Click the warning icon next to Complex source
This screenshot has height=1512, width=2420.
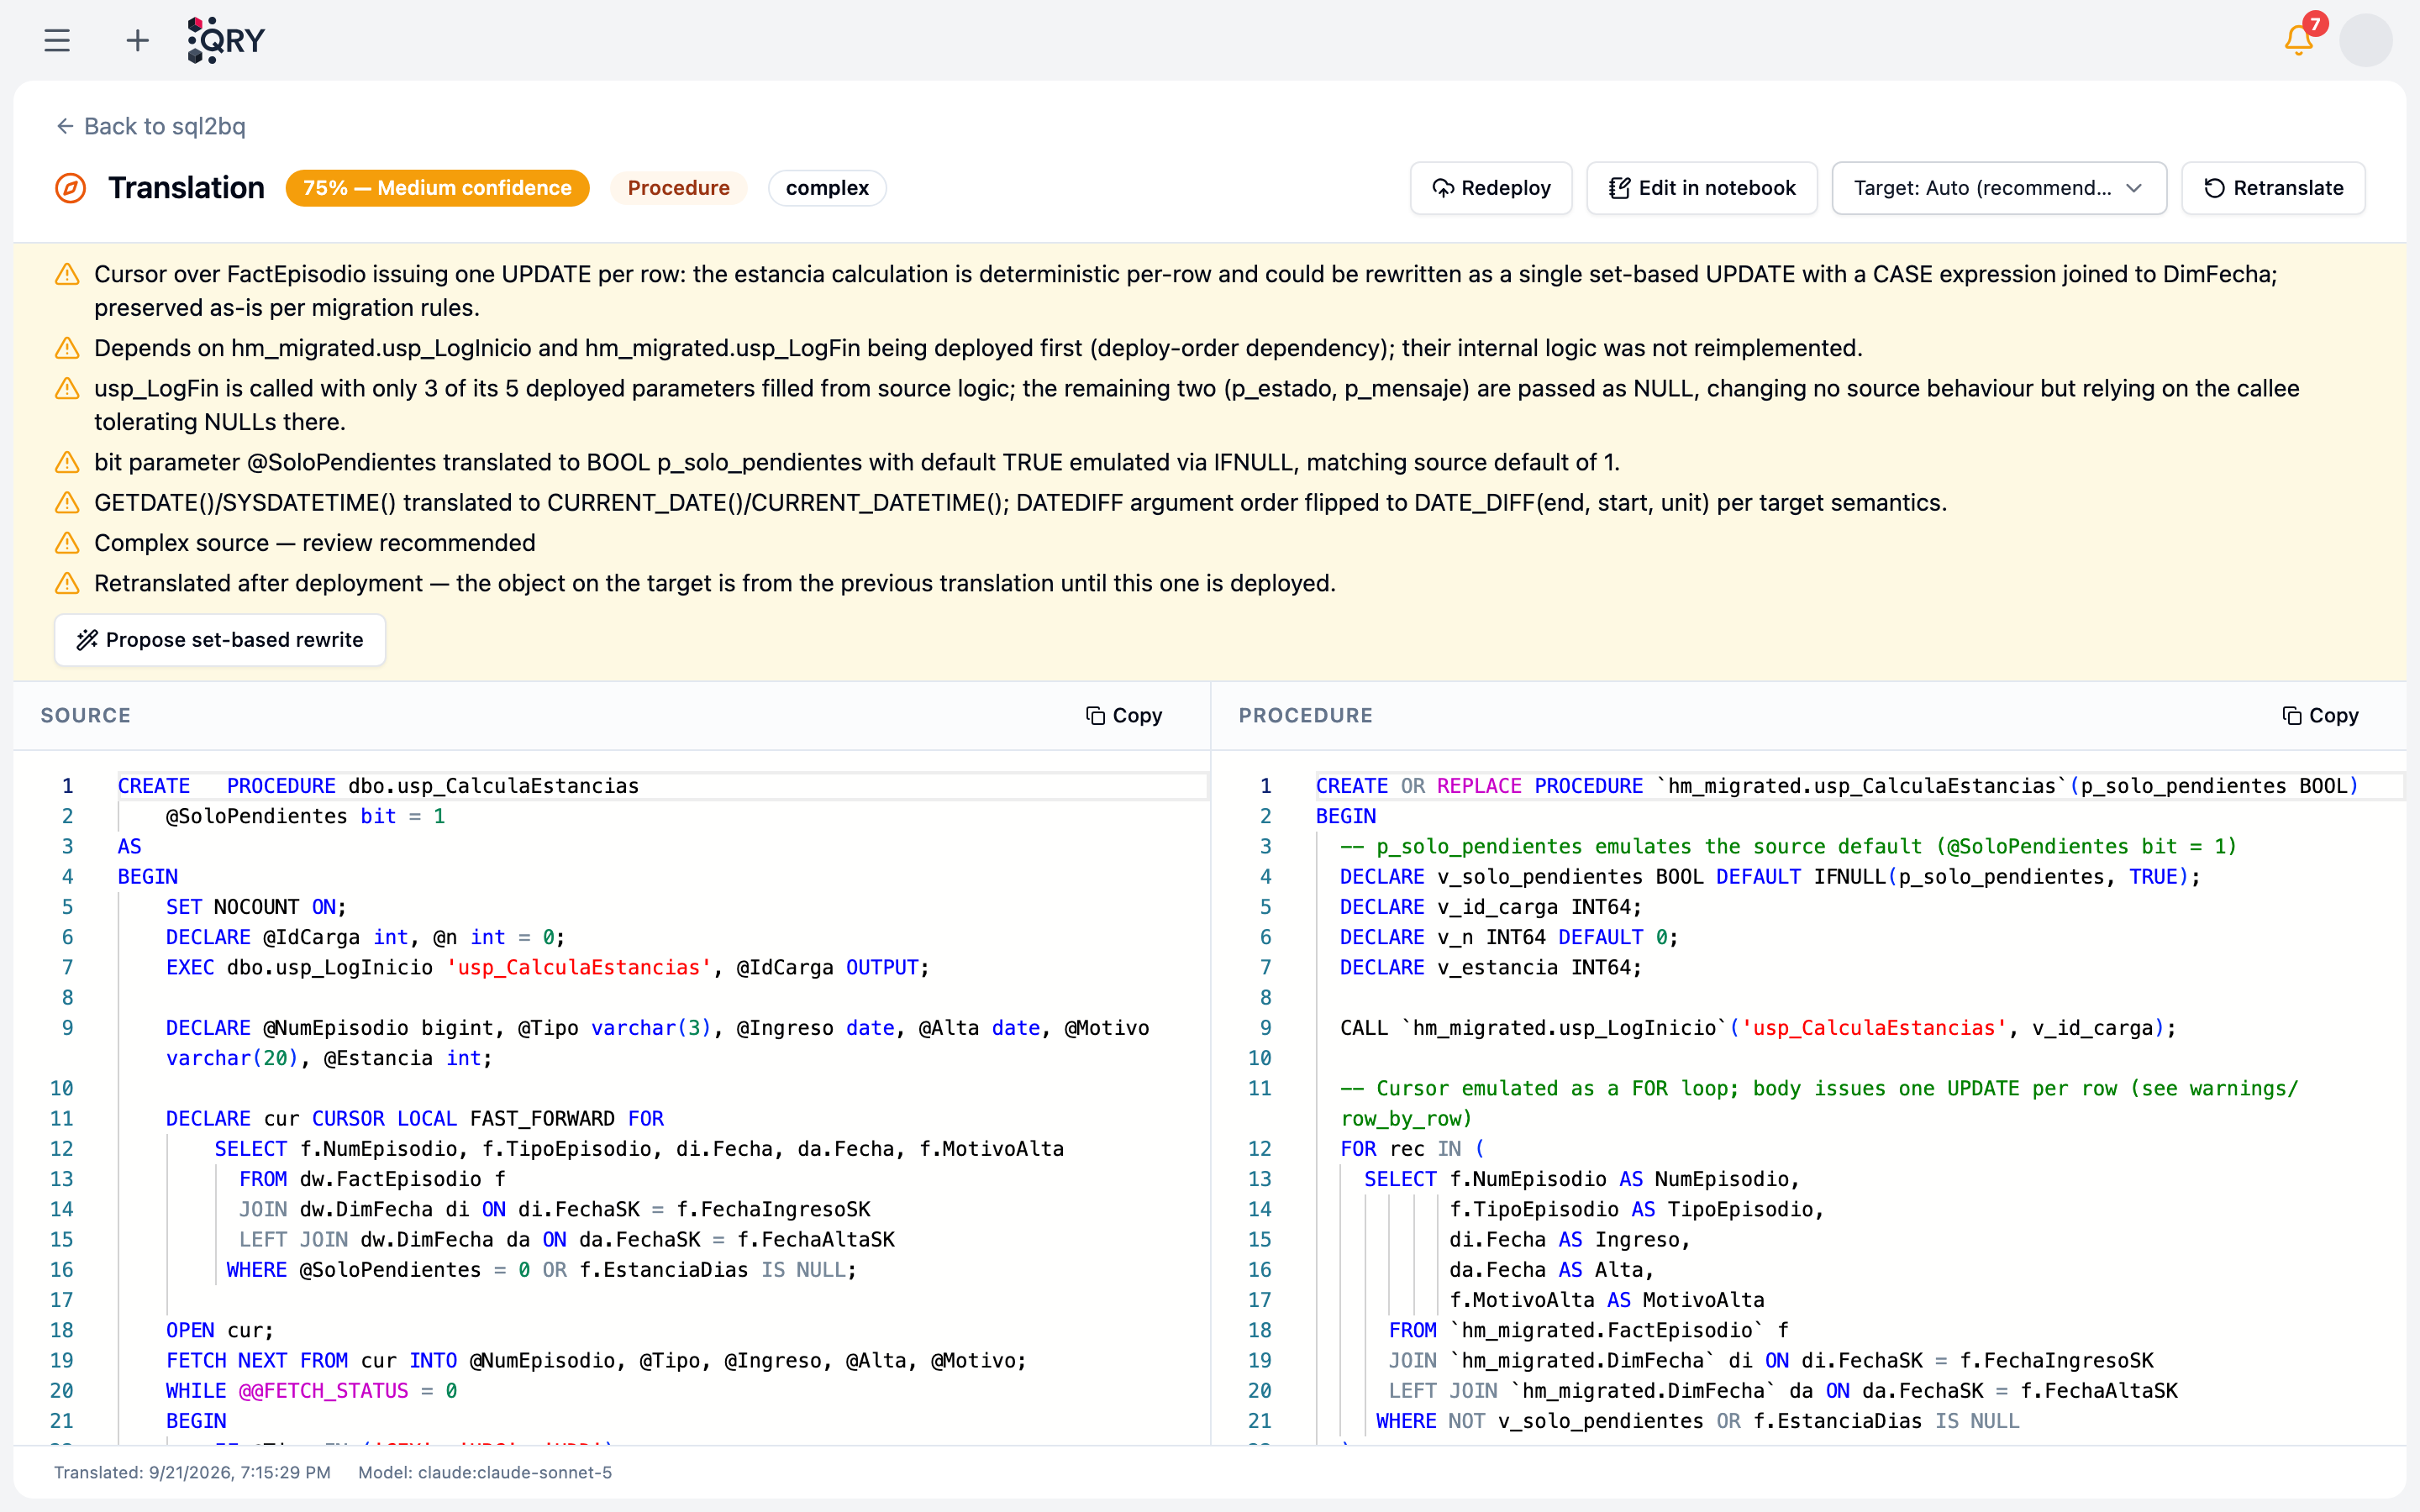[67, 543]
